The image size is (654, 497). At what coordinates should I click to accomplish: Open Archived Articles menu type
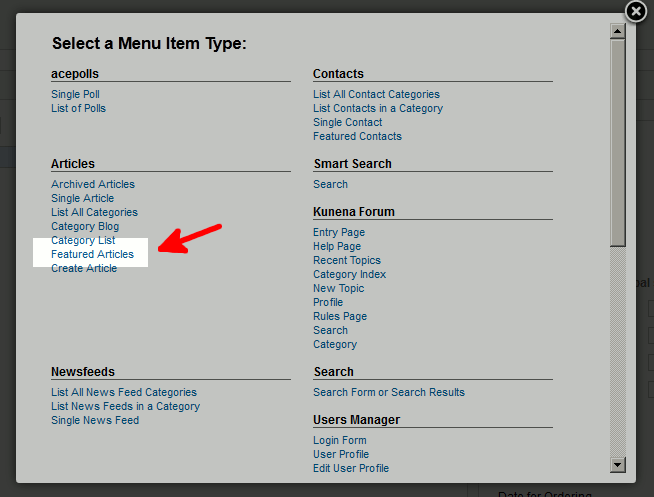click(x=93, y=184)
